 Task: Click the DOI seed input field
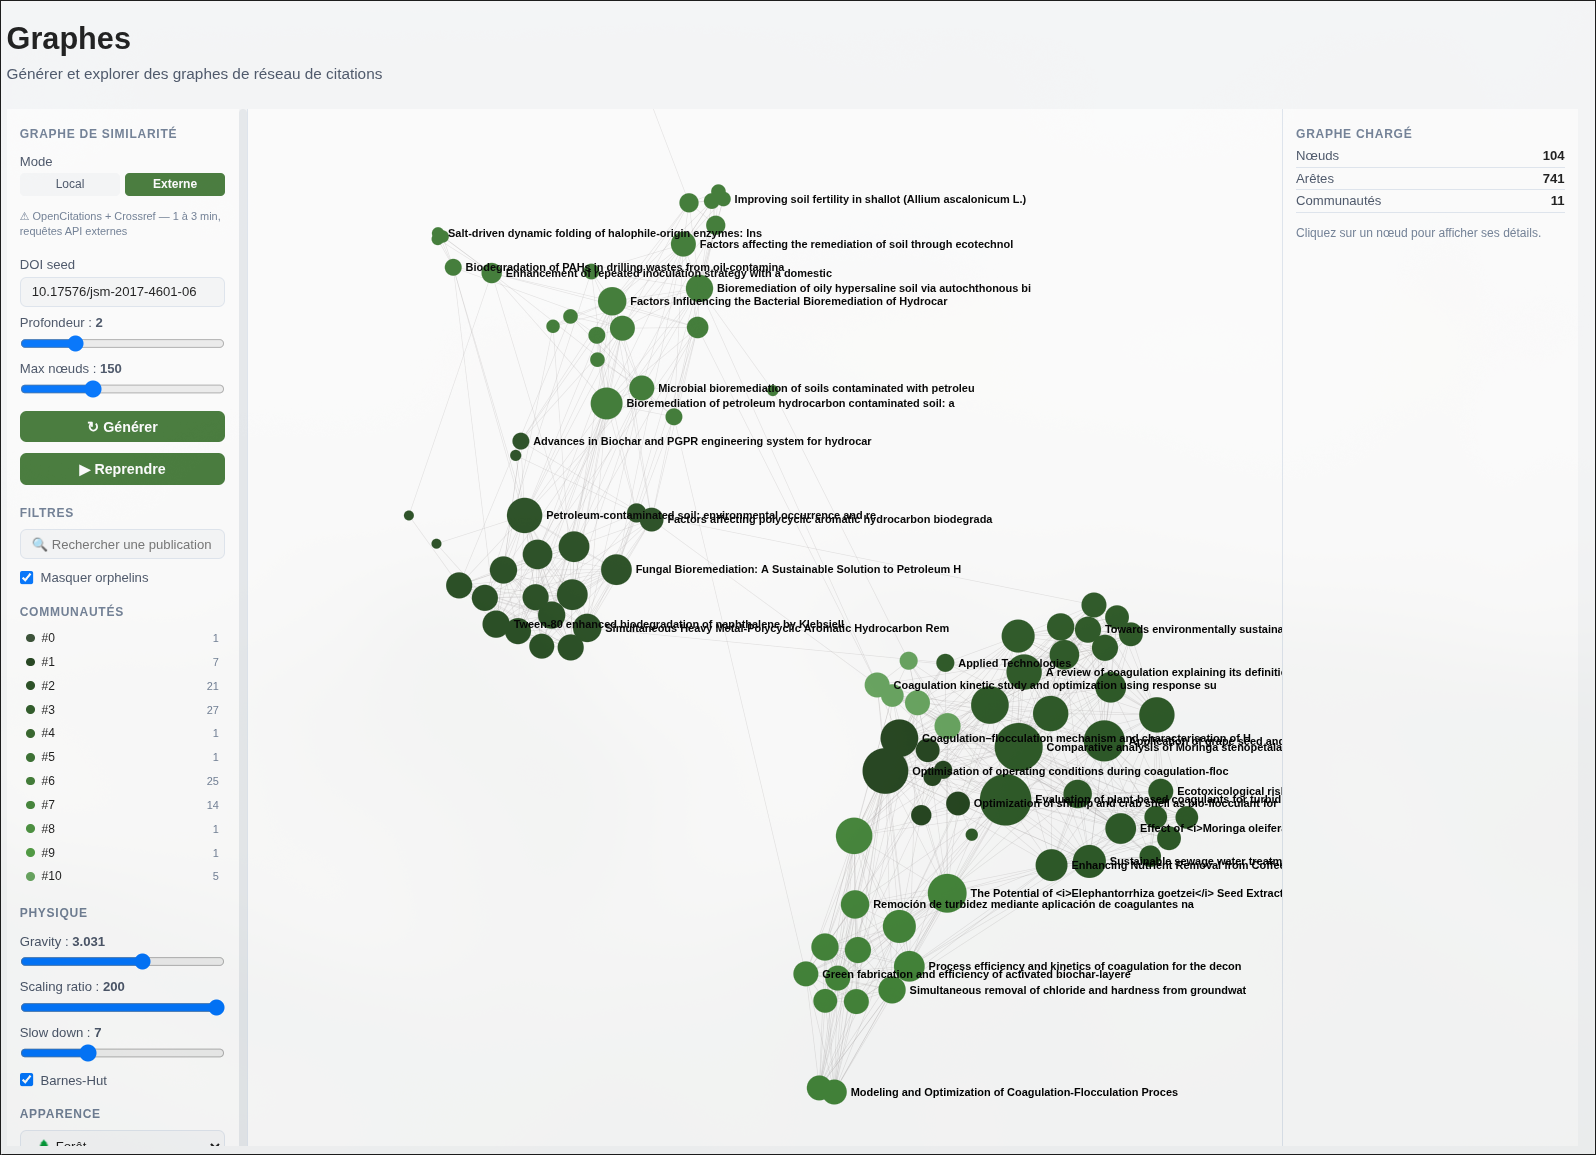coord(122,292)
